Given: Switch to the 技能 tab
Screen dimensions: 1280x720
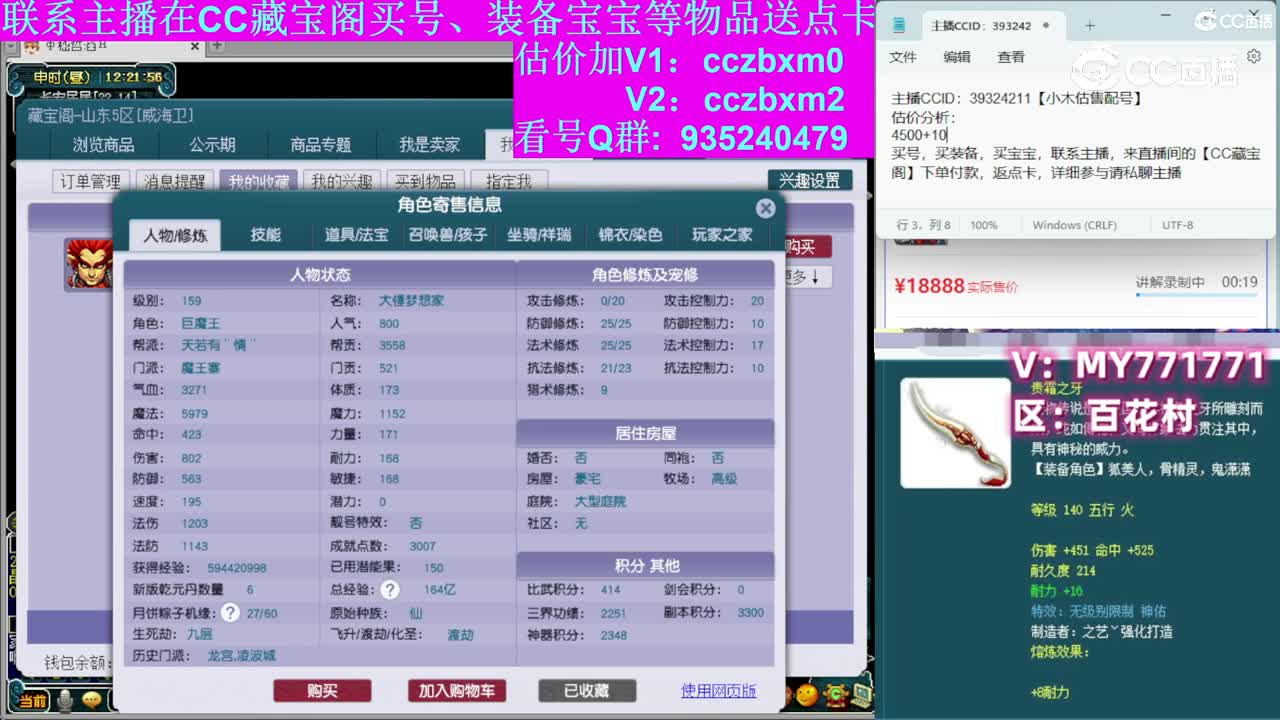Looking at the screenshot, I should coord(266,235).
